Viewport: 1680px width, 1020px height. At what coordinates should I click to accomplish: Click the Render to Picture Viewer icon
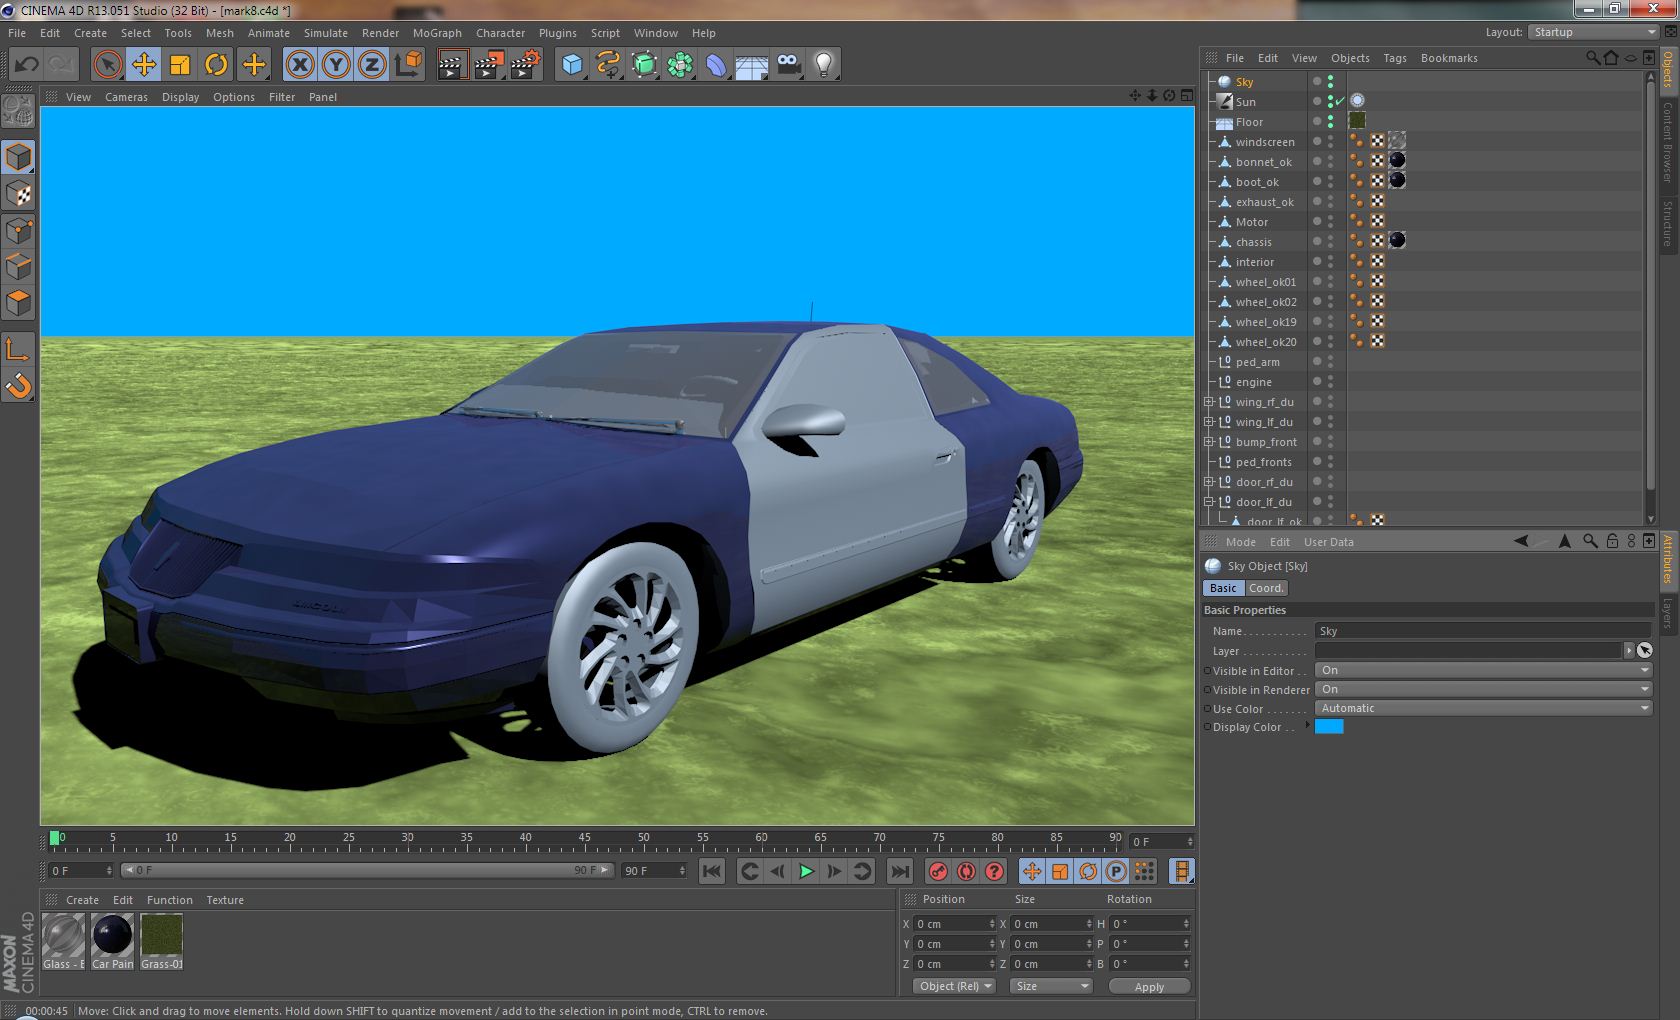(489, 65)
